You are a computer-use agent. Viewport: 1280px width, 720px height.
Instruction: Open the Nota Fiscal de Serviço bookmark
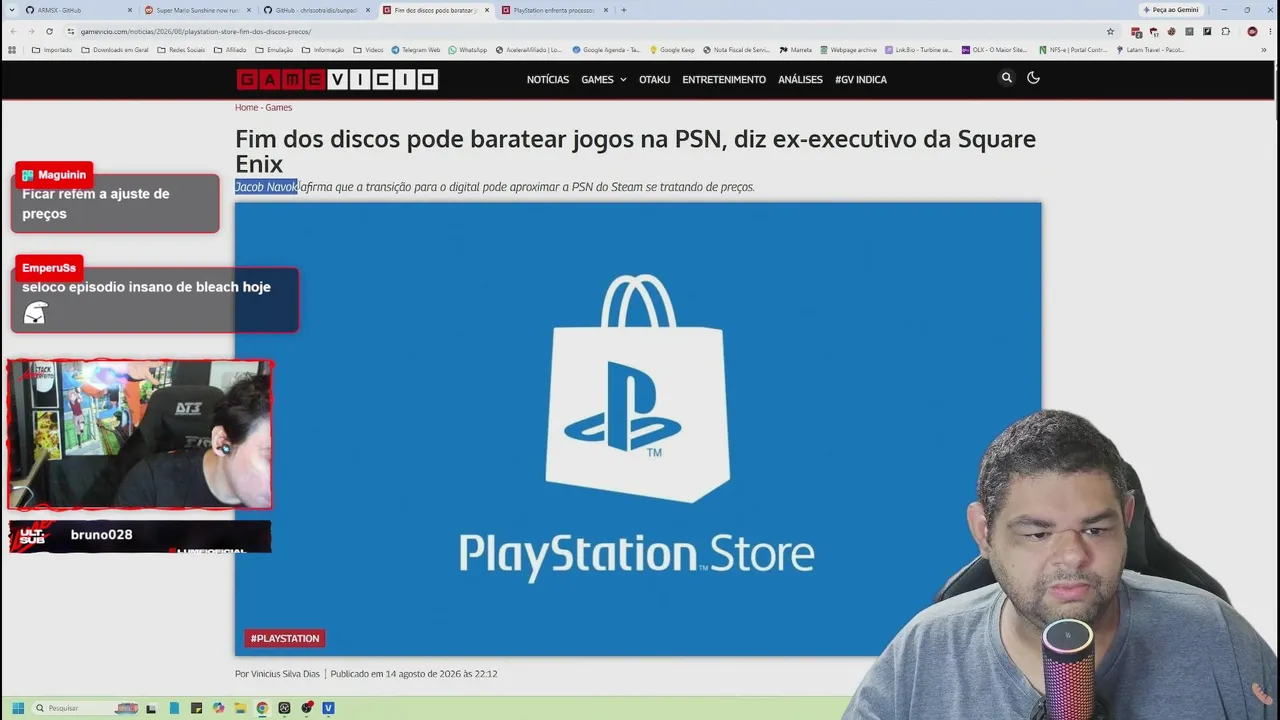737,50
